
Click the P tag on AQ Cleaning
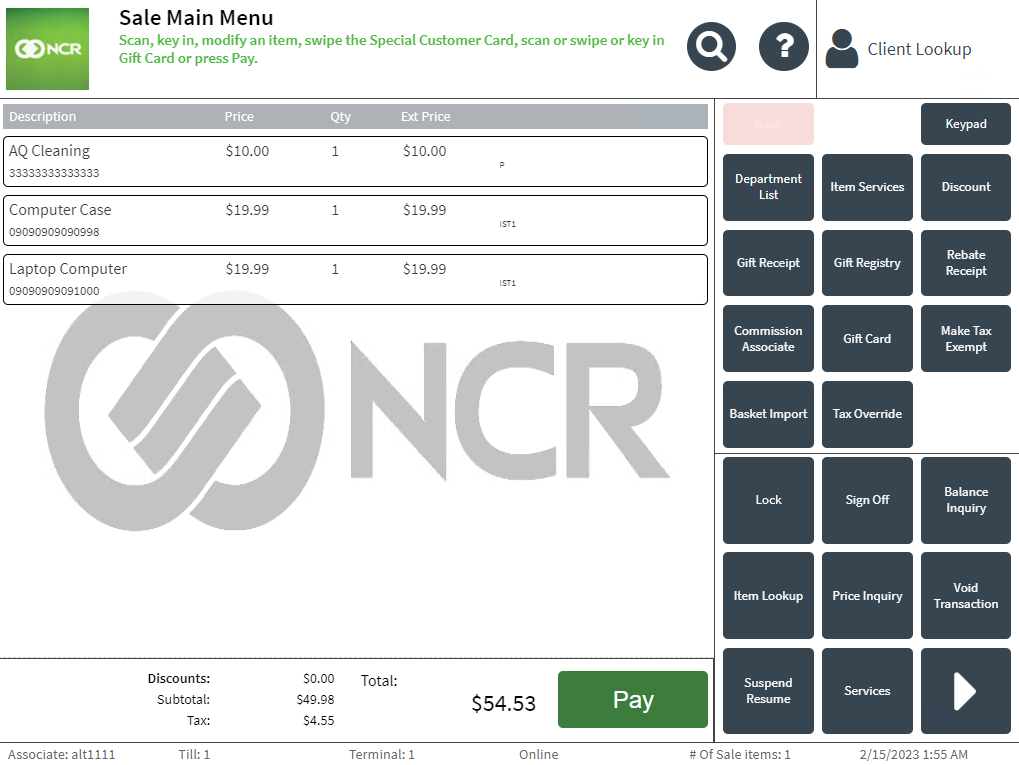pos(502,165)
